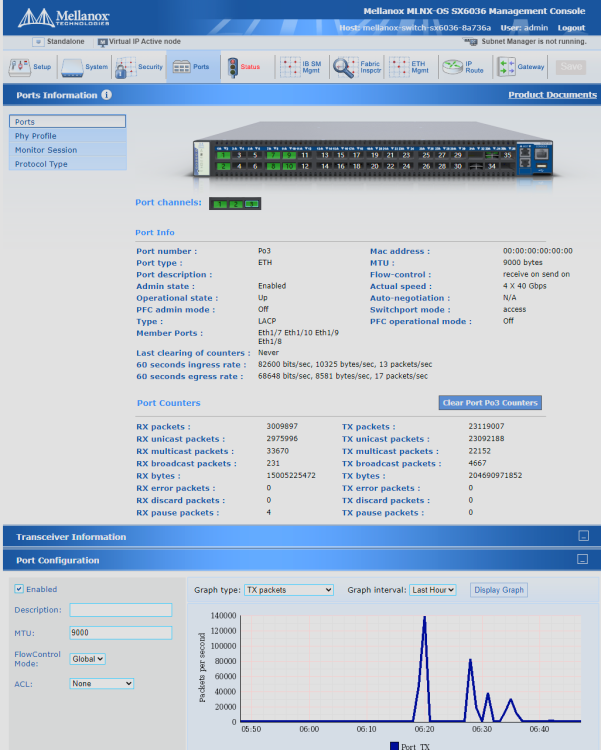The width and height of the screenshot is (601, 750).
Task: Click the host name mellanox-switch-sx6036-8a736a
Action: coord(427,28)
